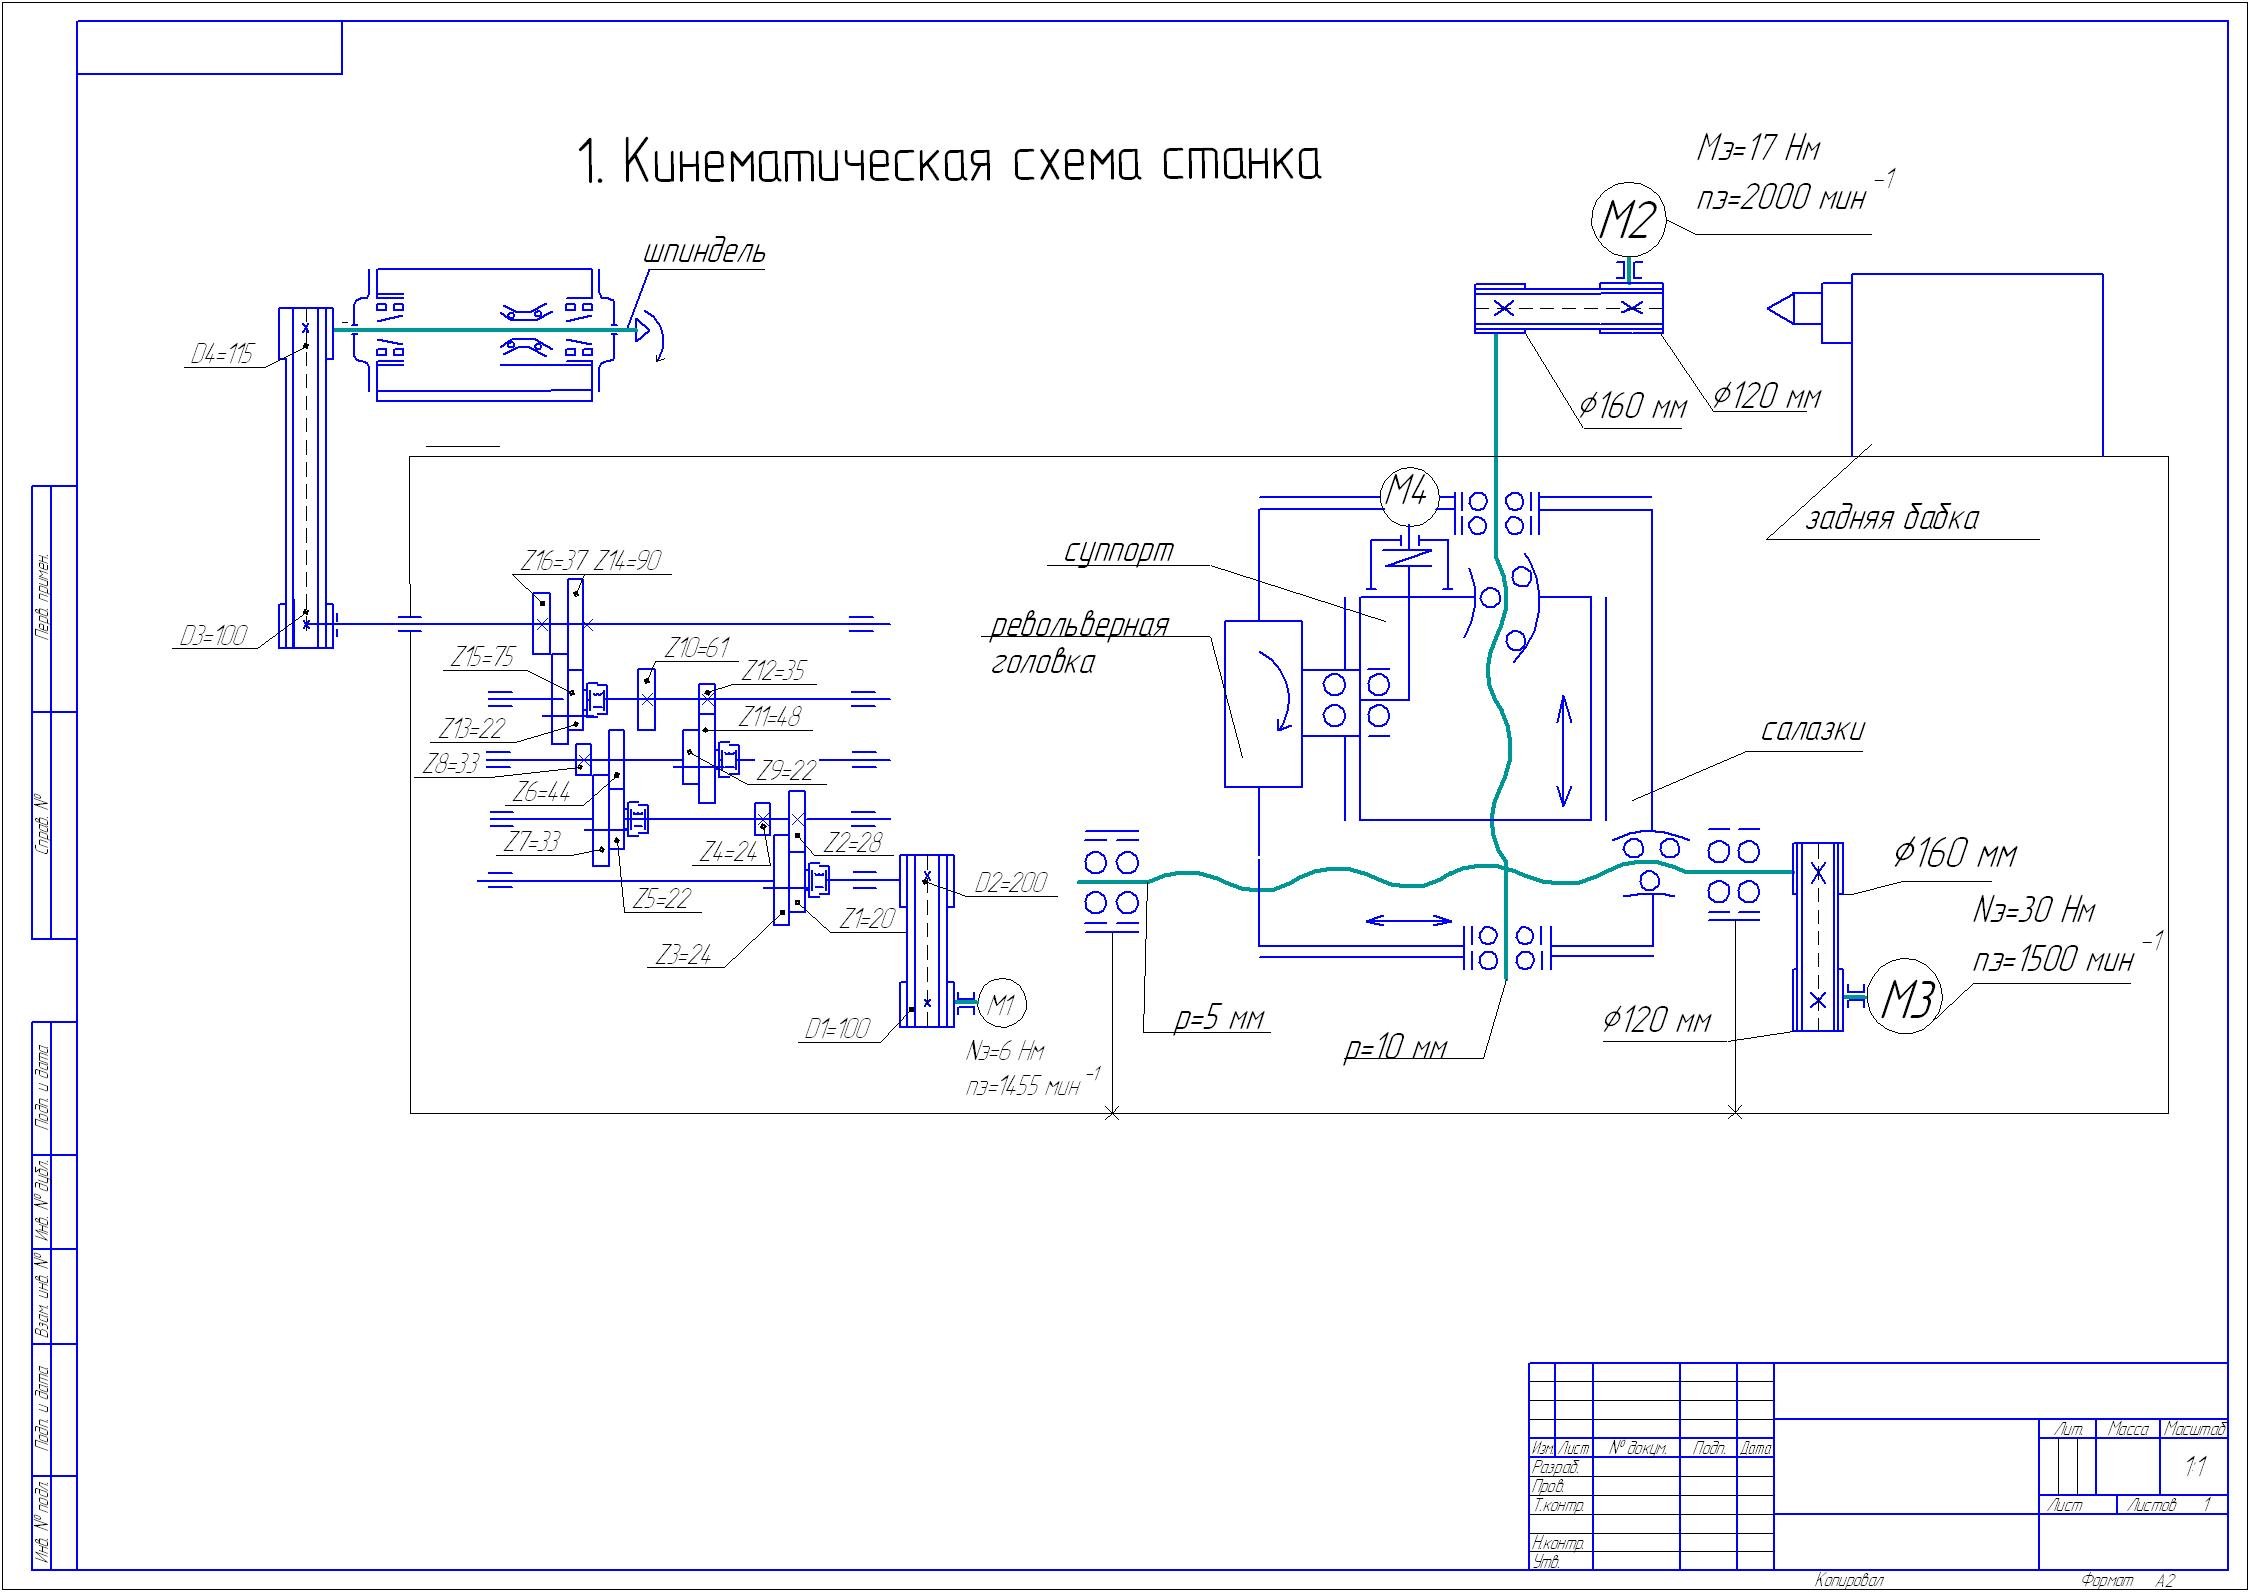Click the 'Z14=90' gear label
Viewport: 2249px width, 1592px height.
627,561
